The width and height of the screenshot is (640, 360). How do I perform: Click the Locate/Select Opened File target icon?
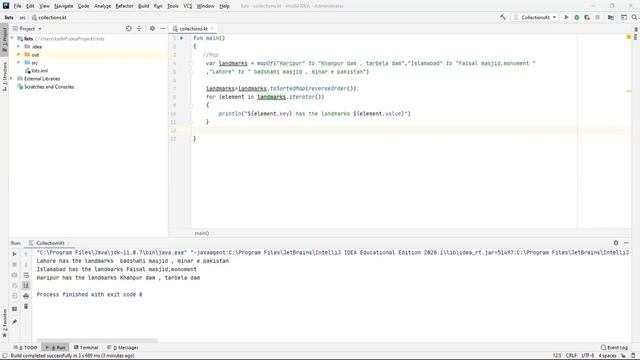[x=129, y=29]
